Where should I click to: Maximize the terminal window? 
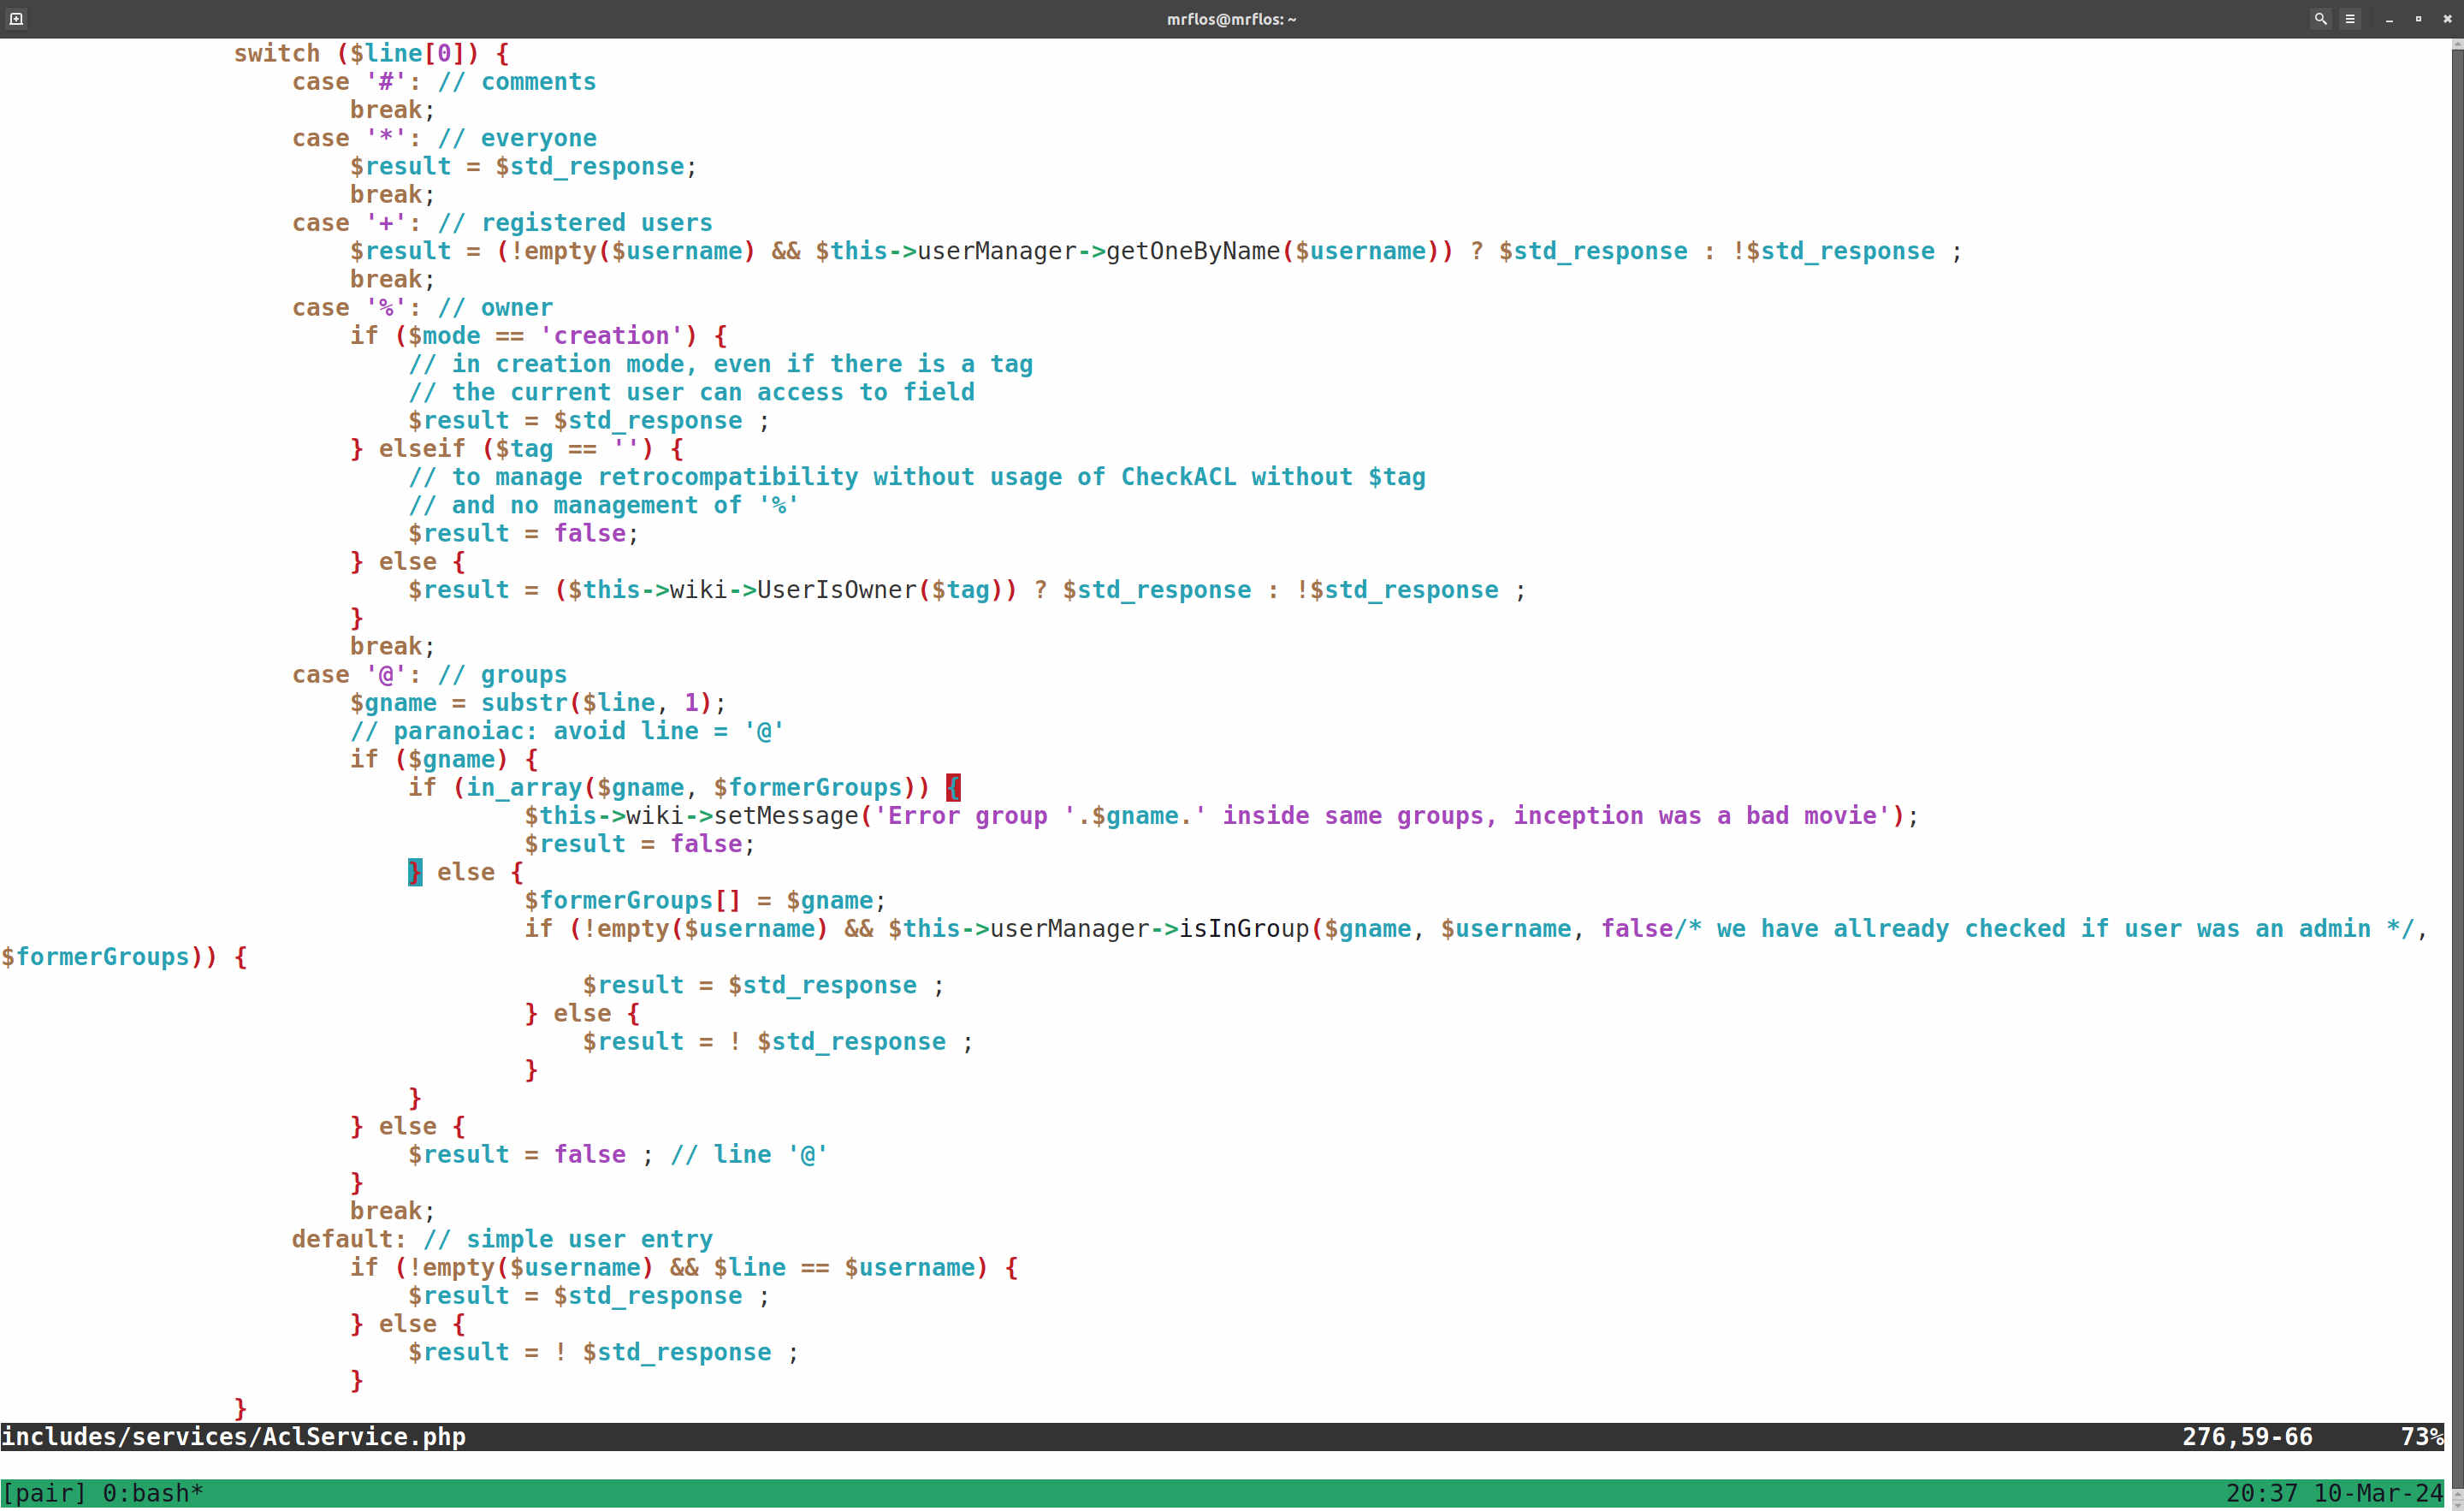tap(2418, 19)
